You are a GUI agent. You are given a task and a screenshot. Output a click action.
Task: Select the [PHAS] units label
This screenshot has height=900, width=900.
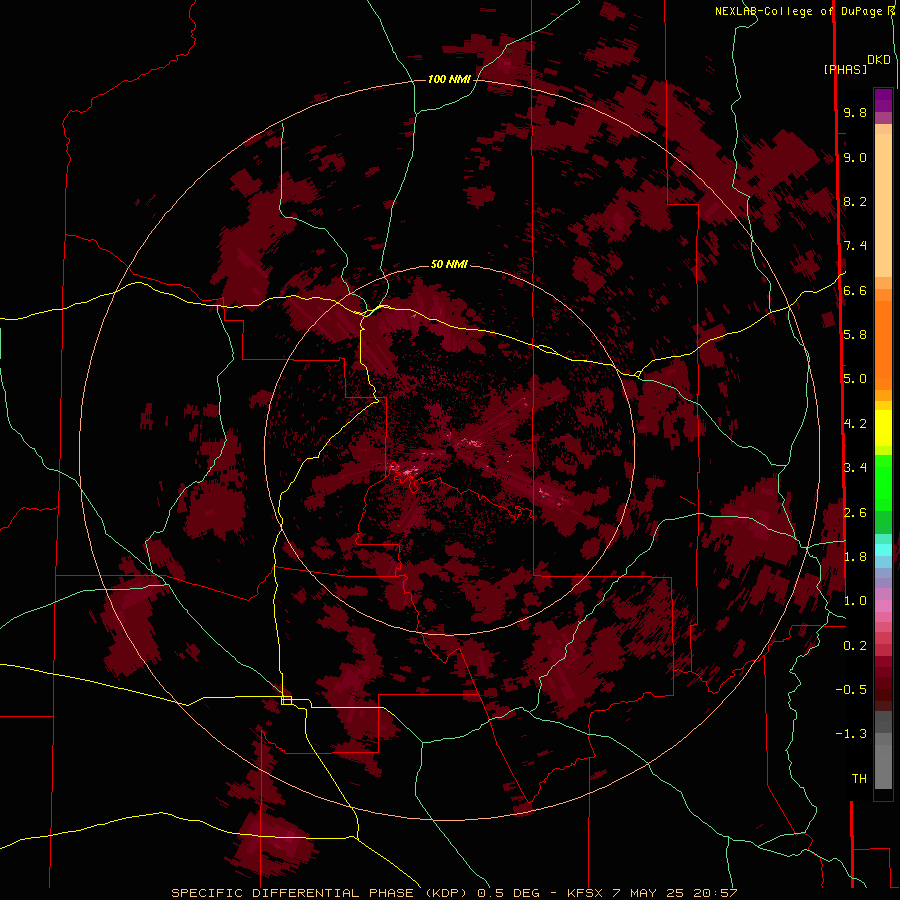click(x=845, y=69)
